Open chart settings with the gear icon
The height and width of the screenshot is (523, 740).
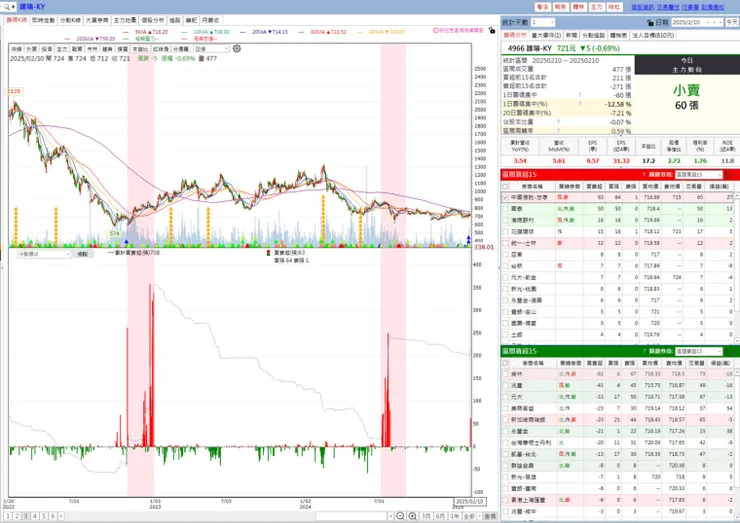coord(237,49)
